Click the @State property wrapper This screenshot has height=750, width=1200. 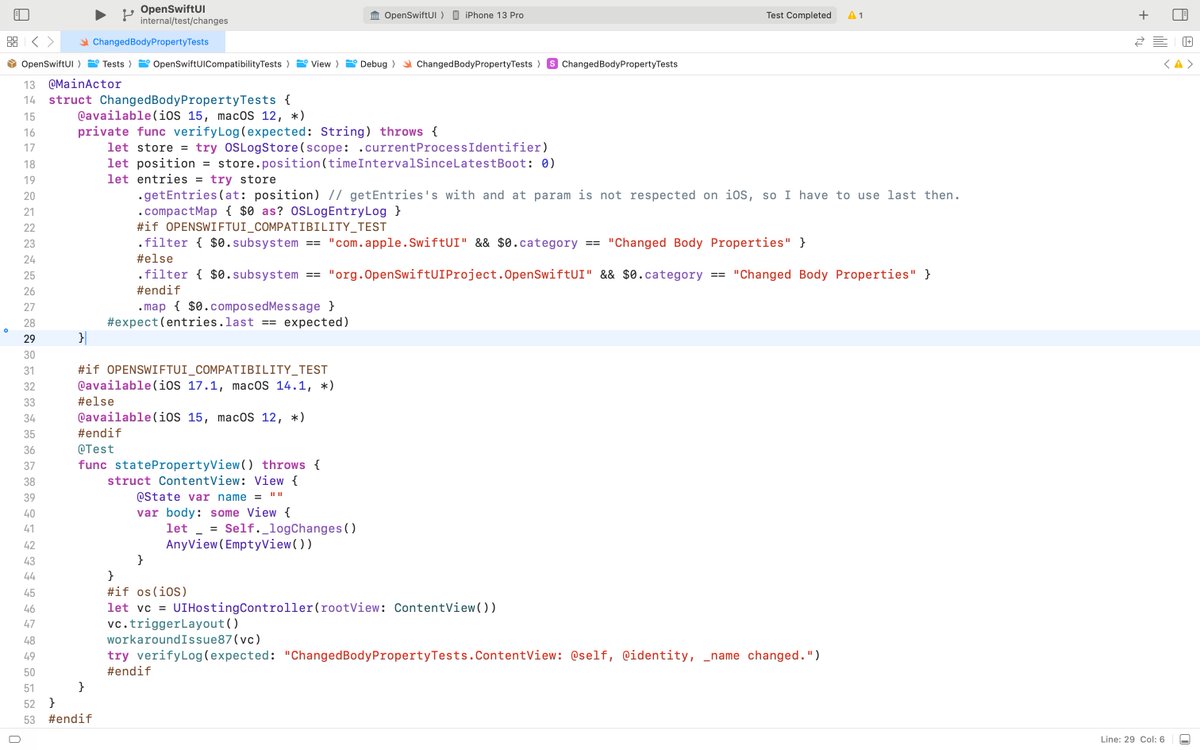pos(159,497)
